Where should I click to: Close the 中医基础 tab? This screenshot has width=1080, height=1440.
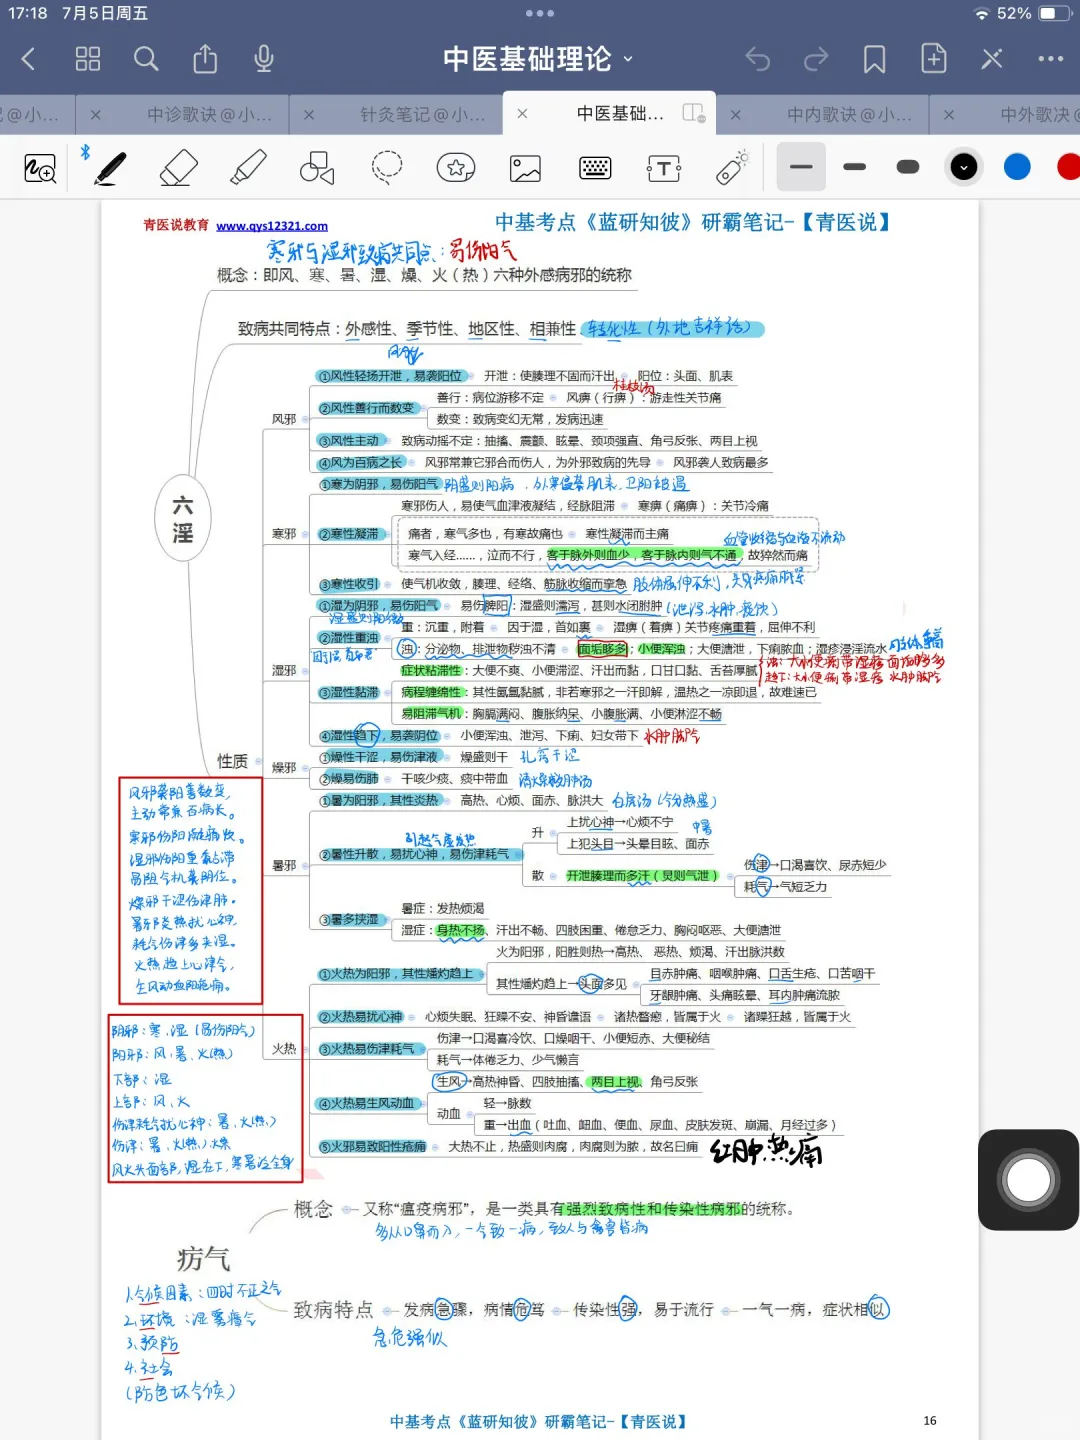point(522,114)
